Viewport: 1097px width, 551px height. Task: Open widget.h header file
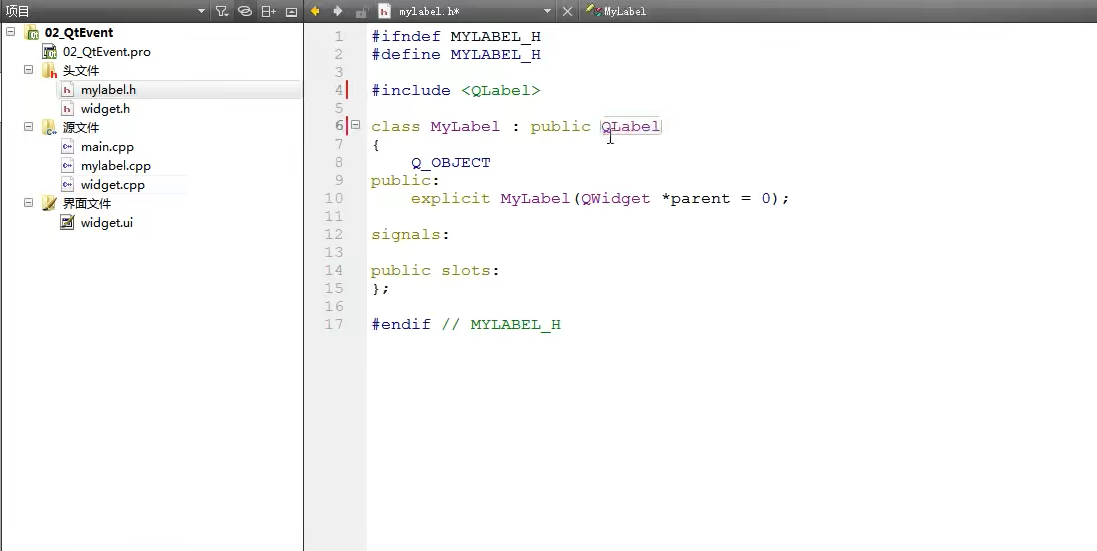105,108
